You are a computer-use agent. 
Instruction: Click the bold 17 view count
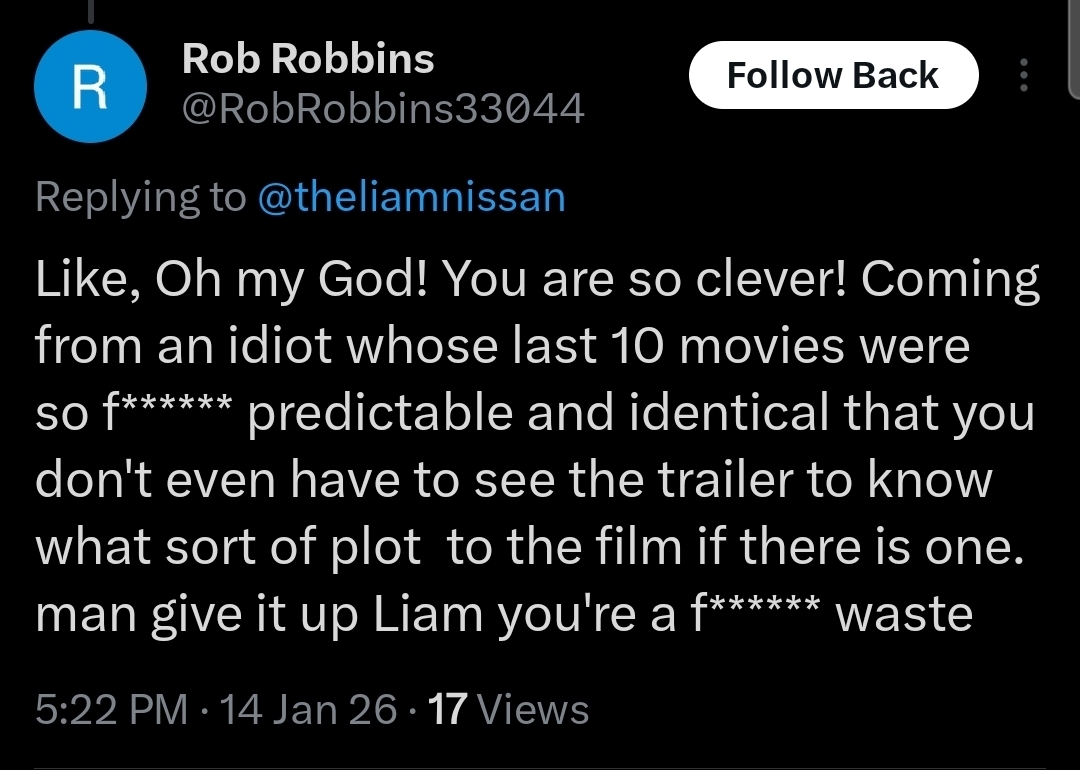pyautogui.click(x=447, y=710)
